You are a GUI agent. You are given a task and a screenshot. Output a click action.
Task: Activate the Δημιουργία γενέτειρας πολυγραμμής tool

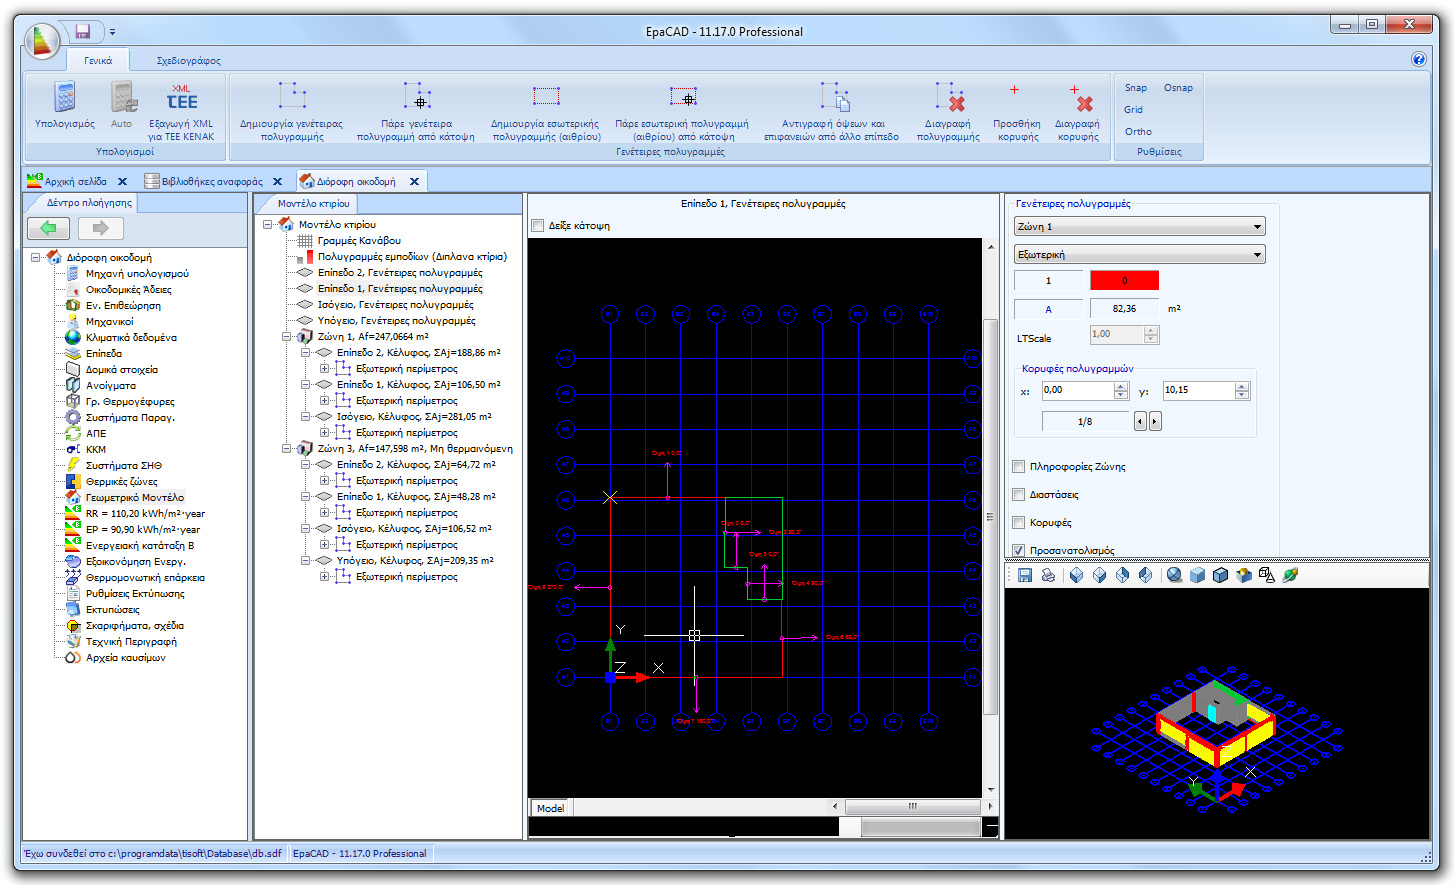tap(291, 107)
